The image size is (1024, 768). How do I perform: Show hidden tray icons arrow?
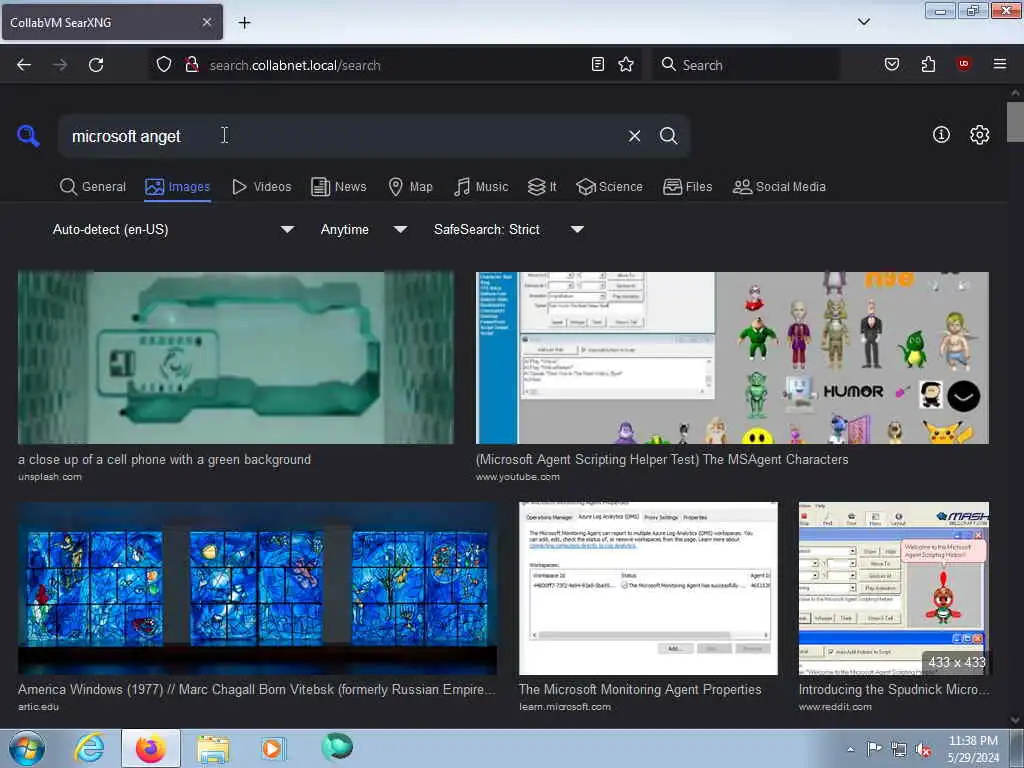pos(850,750)
